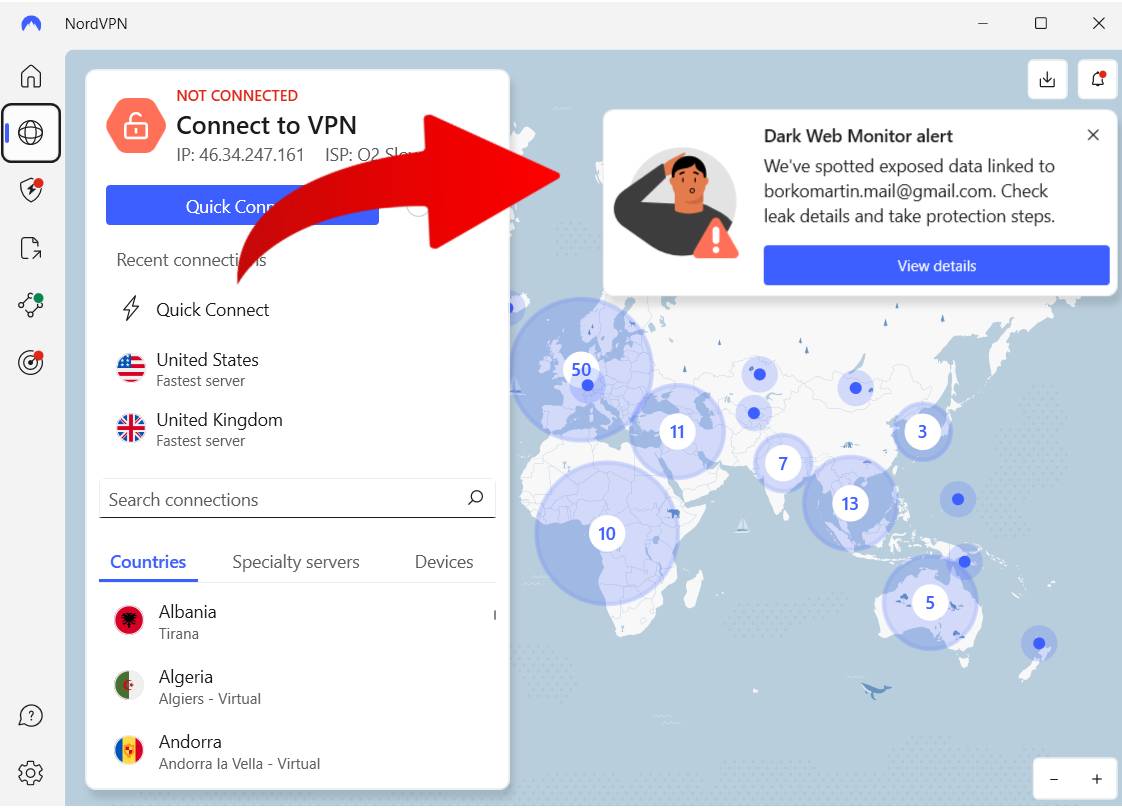Select Albania Tirana server
1122x808 pixels.
[297, 621]
